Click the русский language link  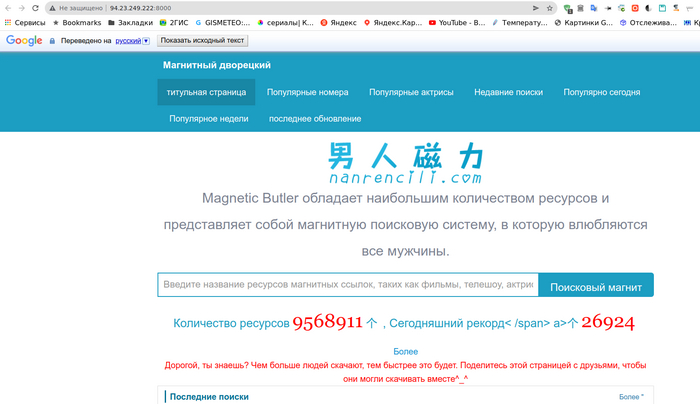click(128, 41)
